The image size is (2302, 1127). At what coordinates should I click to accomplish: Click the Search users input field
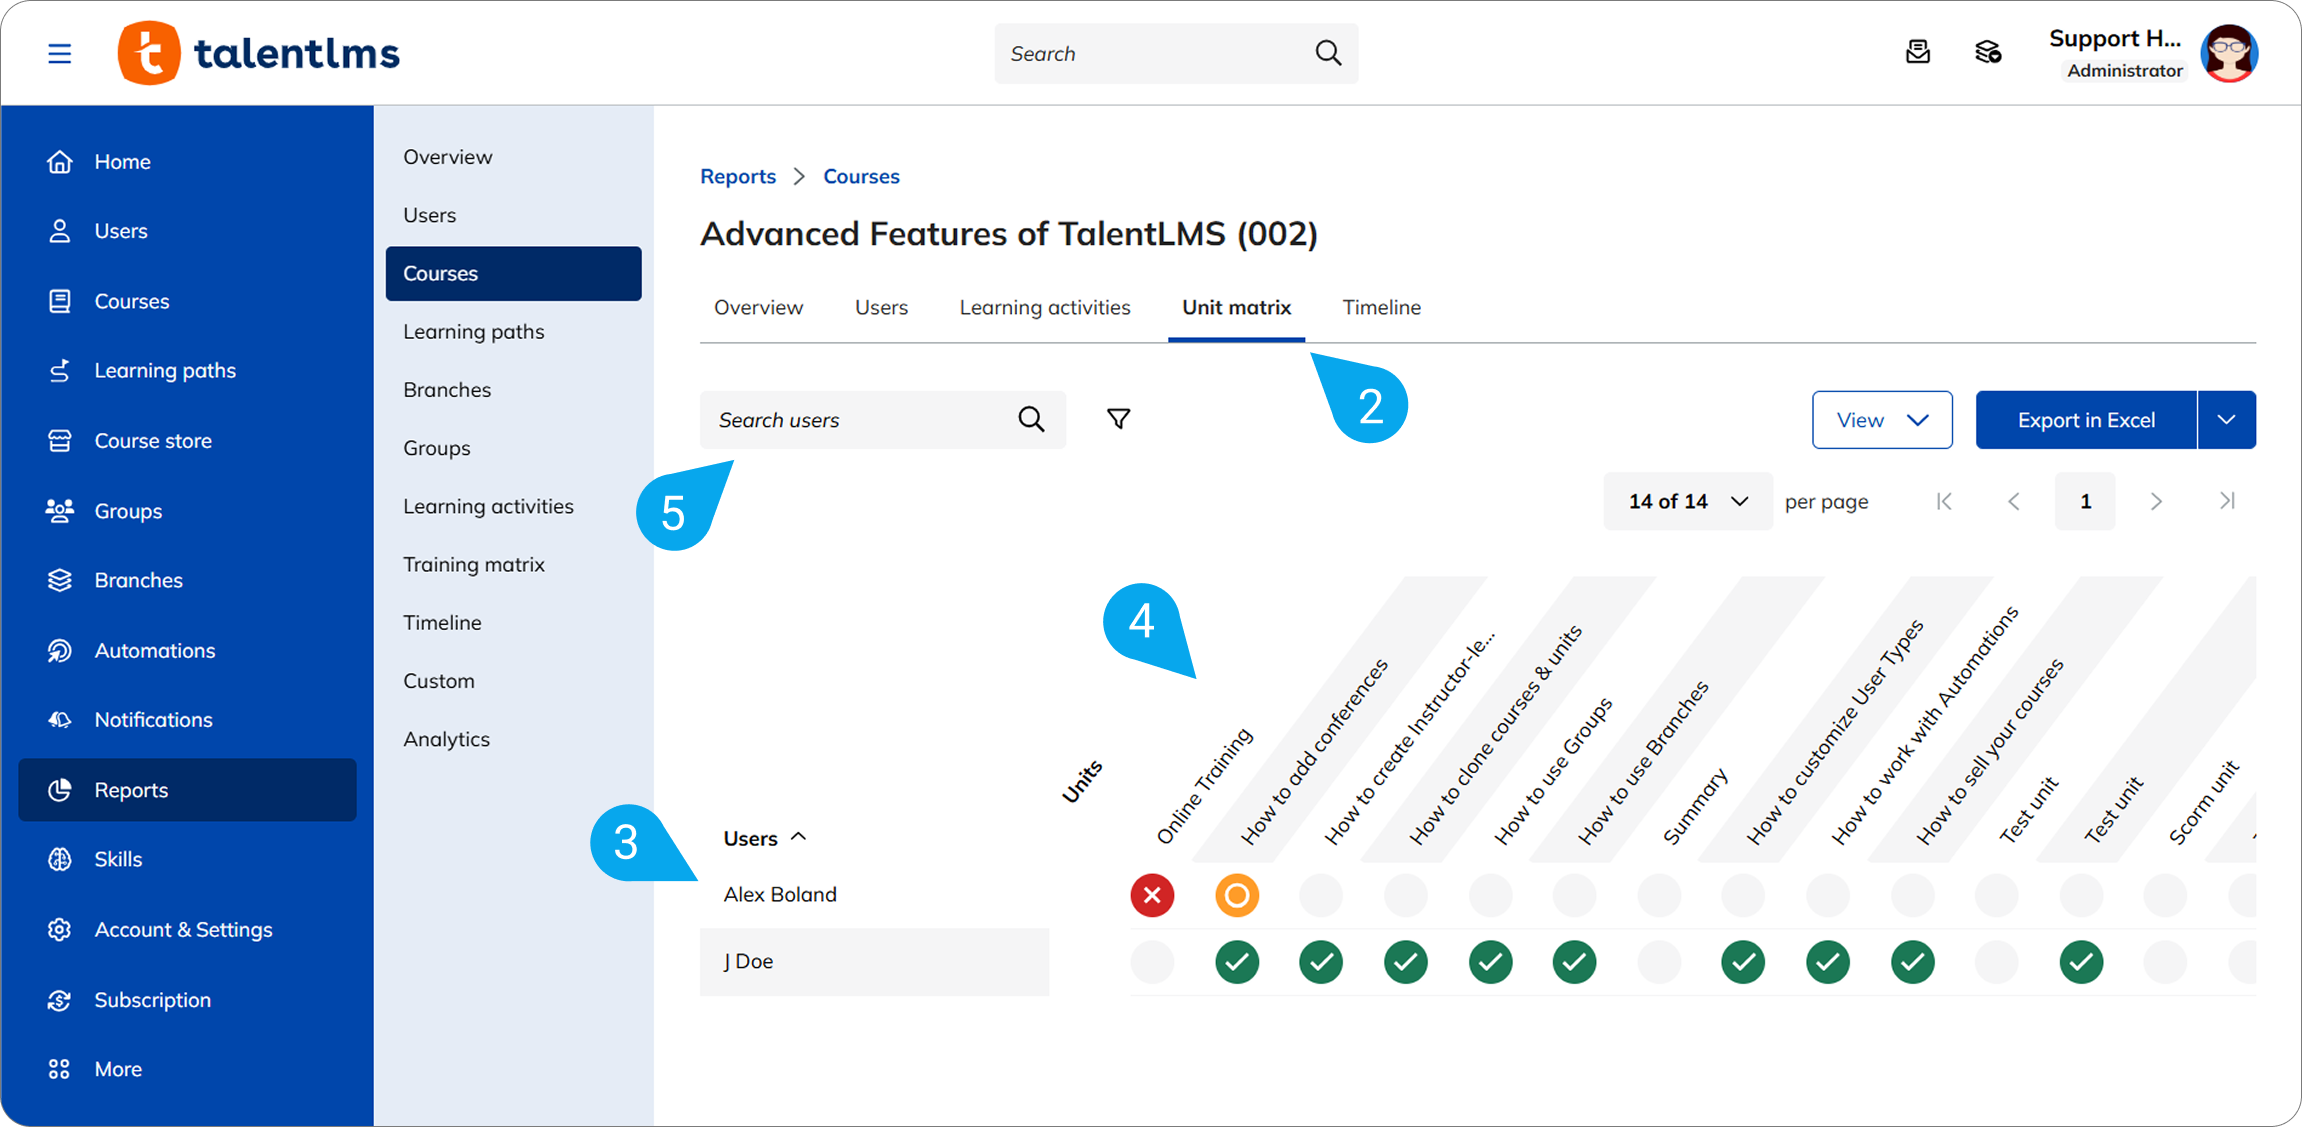point(860,420)
